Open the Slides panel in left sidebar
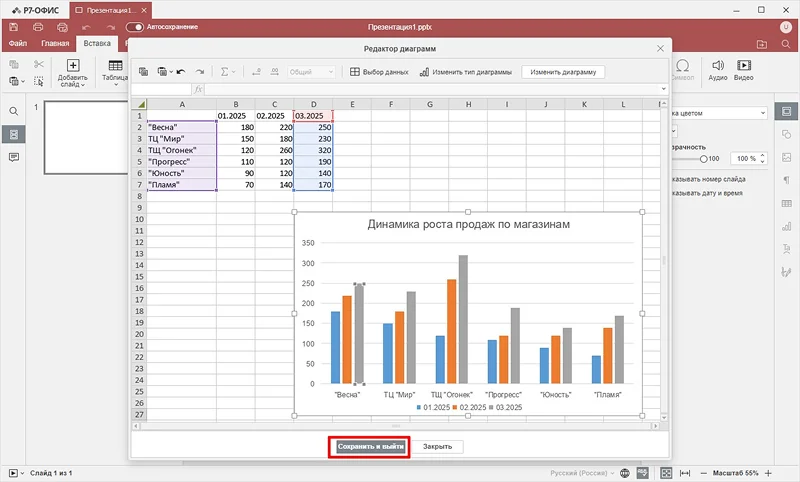The width and height of the screenshot is (800, 482). point(14,134)
